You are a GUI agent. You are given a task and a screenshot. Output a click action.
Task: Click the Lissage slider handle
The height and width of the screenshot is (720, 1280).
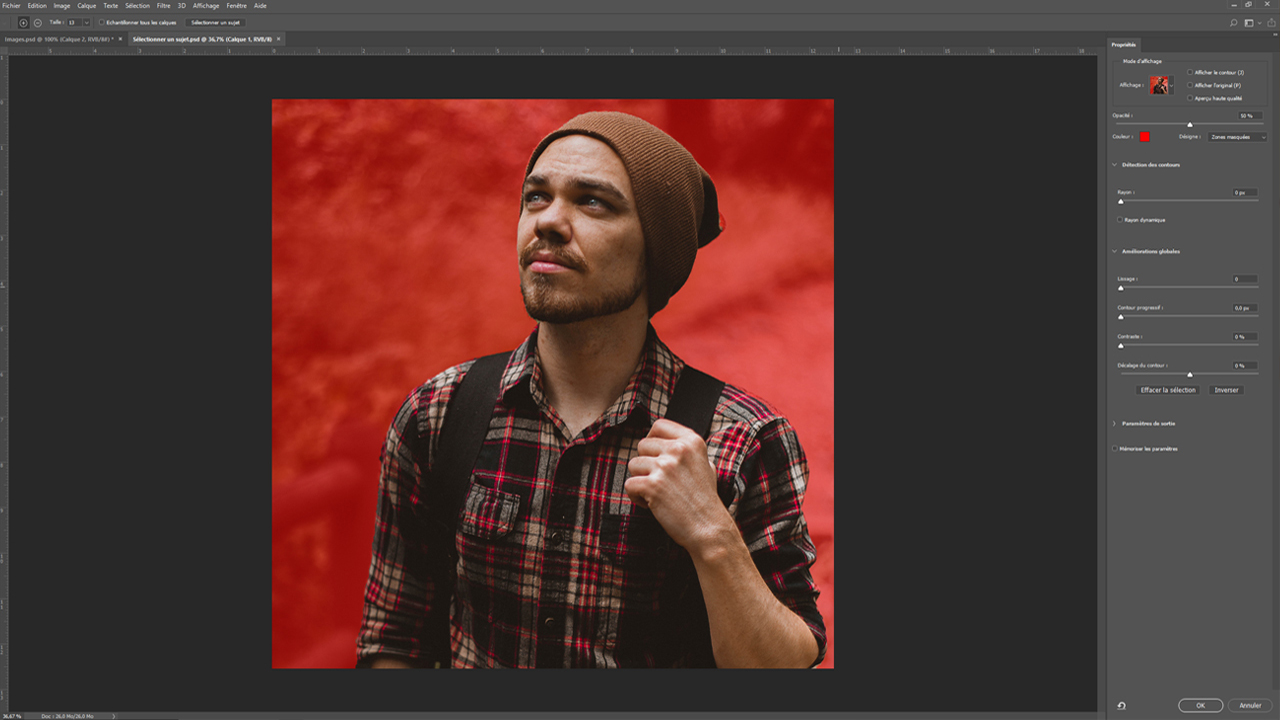click(x=1121, y=288)
